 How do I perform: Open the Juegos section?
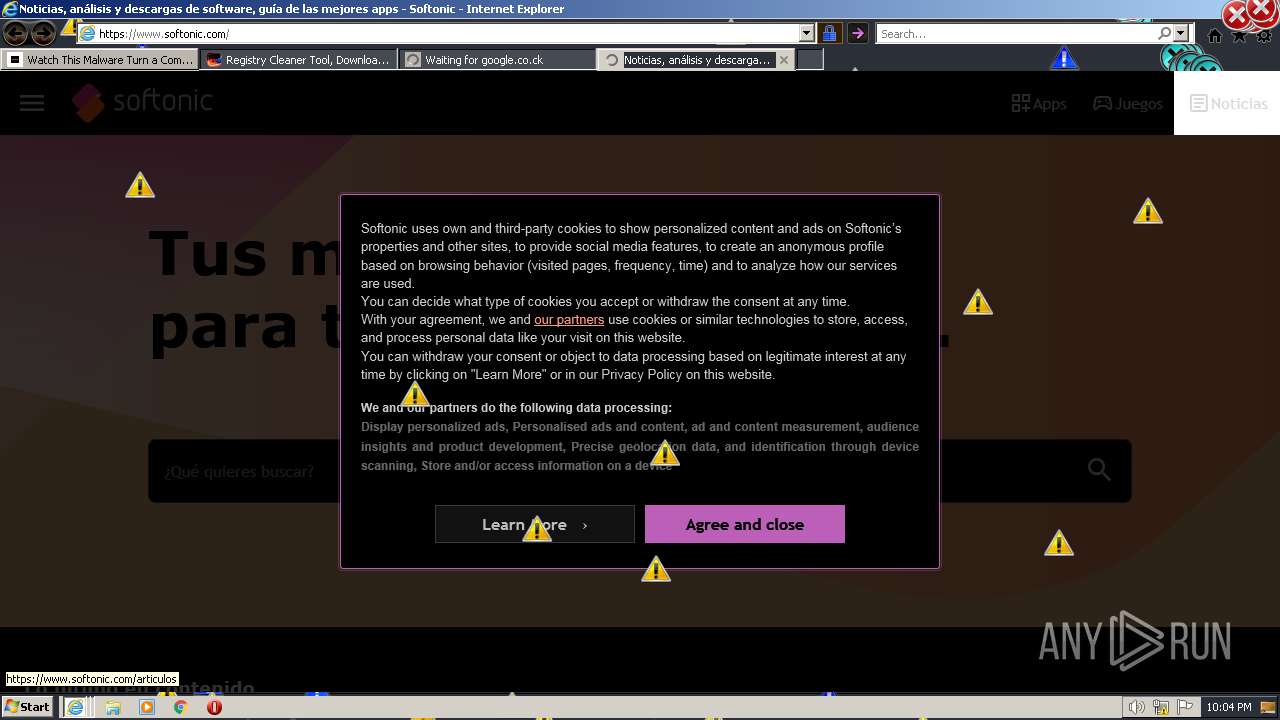1127,103
